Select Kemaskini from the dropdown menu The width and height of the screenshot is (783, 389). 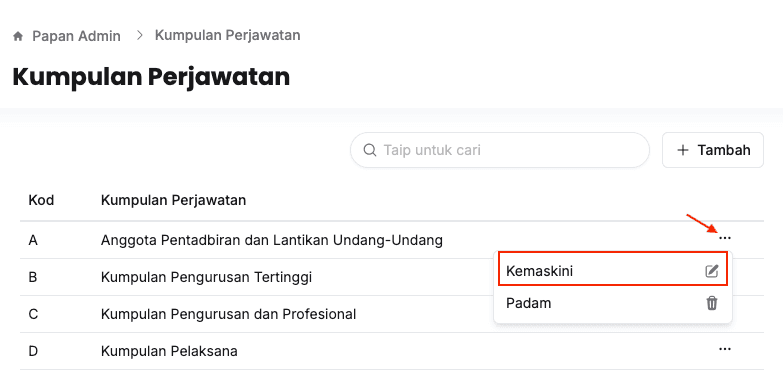[x=613, y=271]
